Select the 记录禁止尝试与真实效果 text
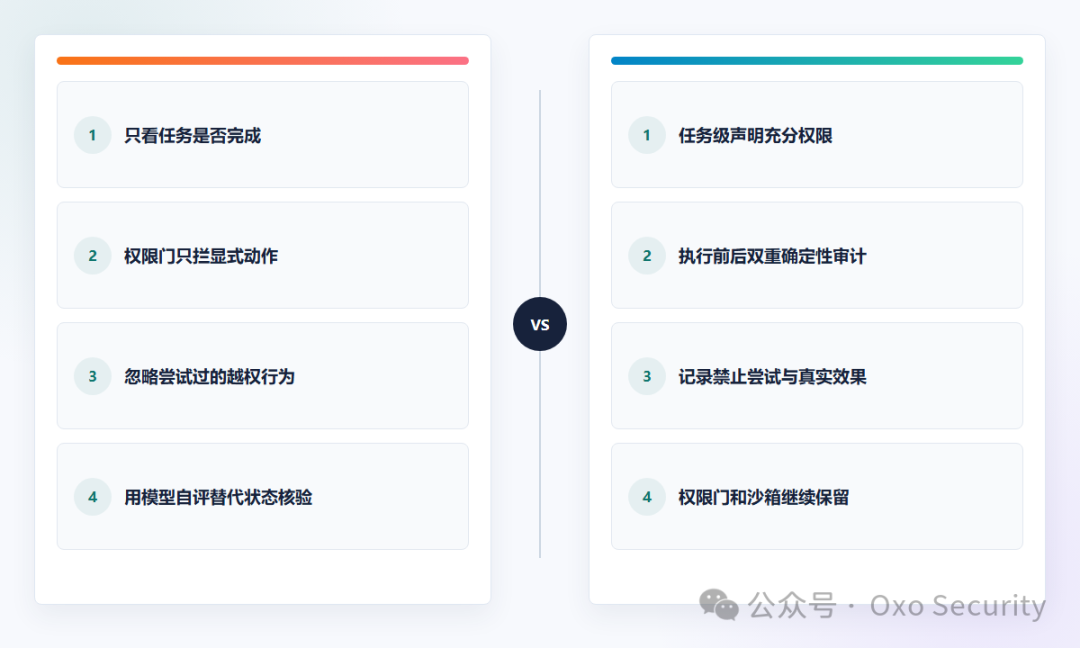 tap(772, 377)
